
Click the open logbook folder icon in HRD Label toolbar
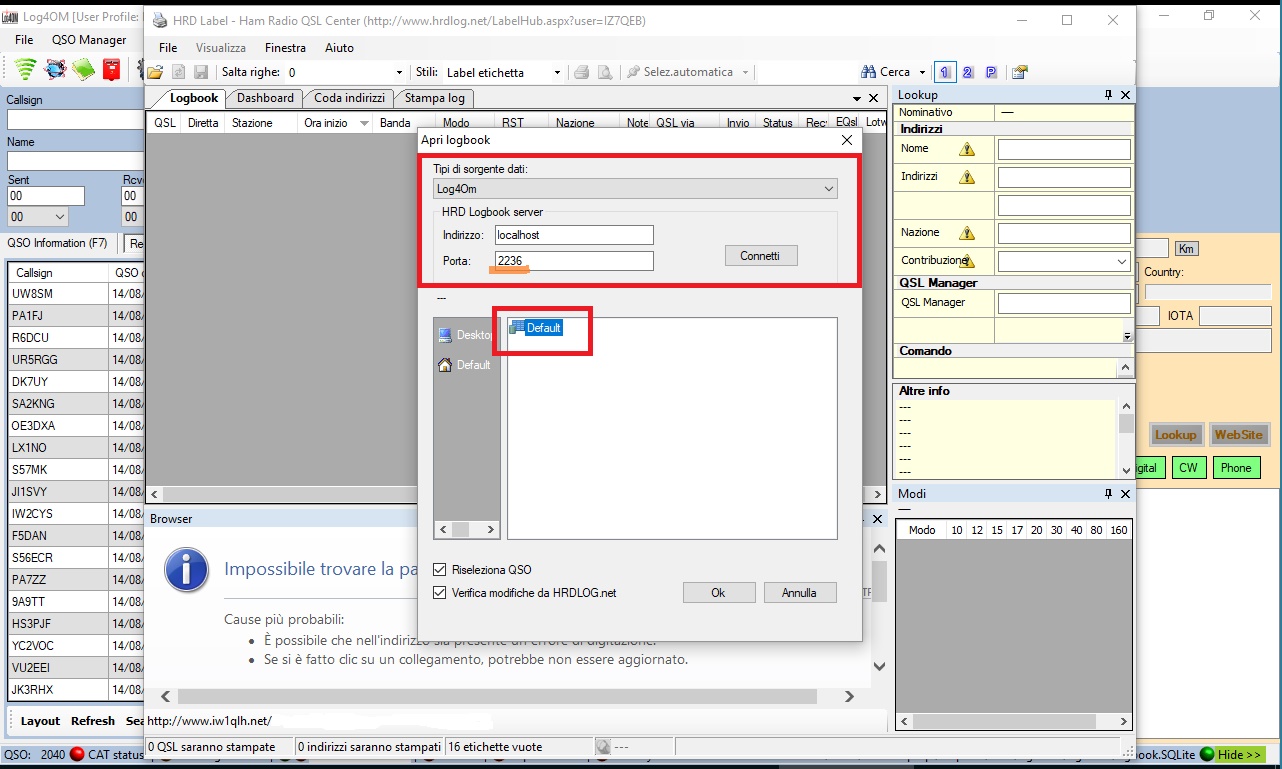[155, 72]
